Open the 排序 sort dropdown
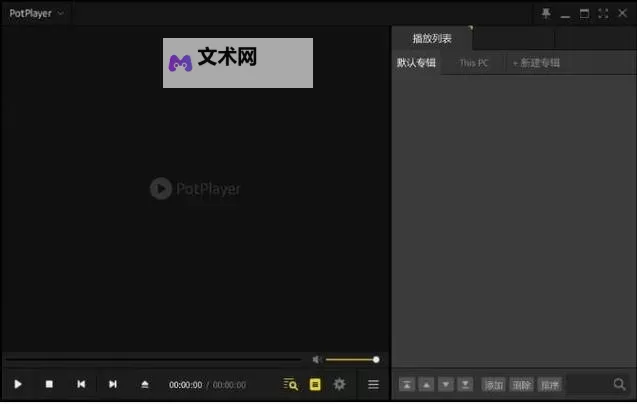This screenshot has height=404, width=637. coord(550,384)
